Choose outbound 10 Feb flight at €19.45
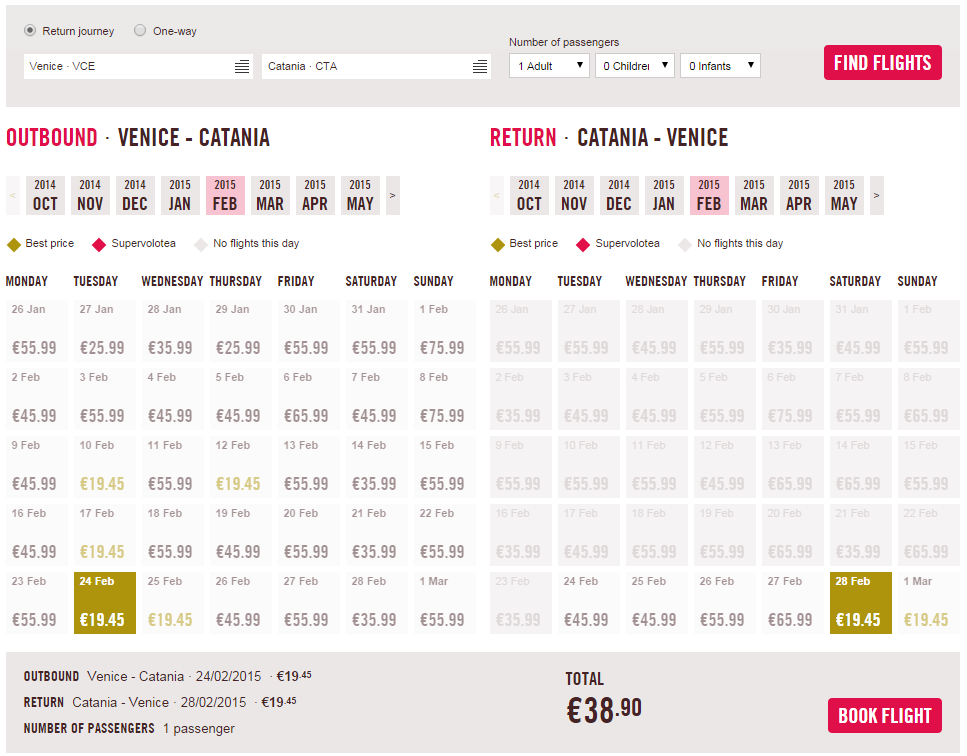 point(105,467)
